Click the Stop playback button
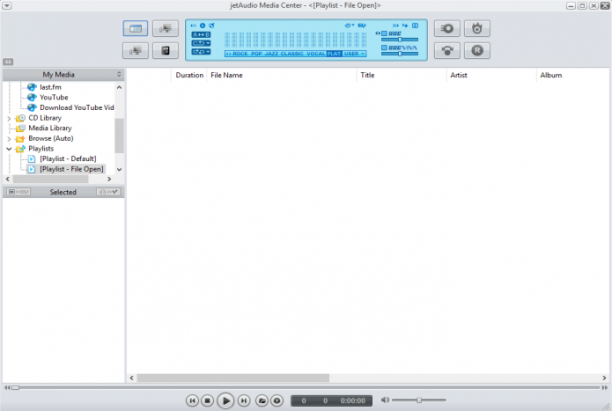 [x=207, y=400]
